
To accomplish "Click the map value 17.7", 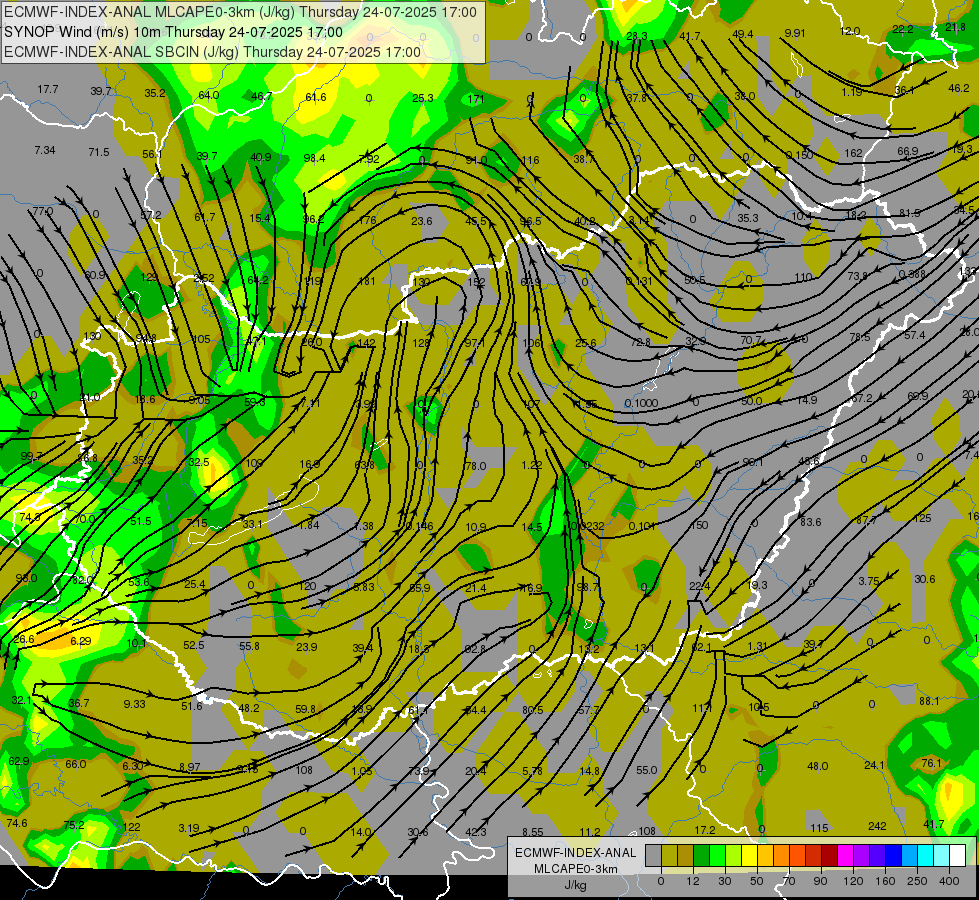I will coord(47,89).
